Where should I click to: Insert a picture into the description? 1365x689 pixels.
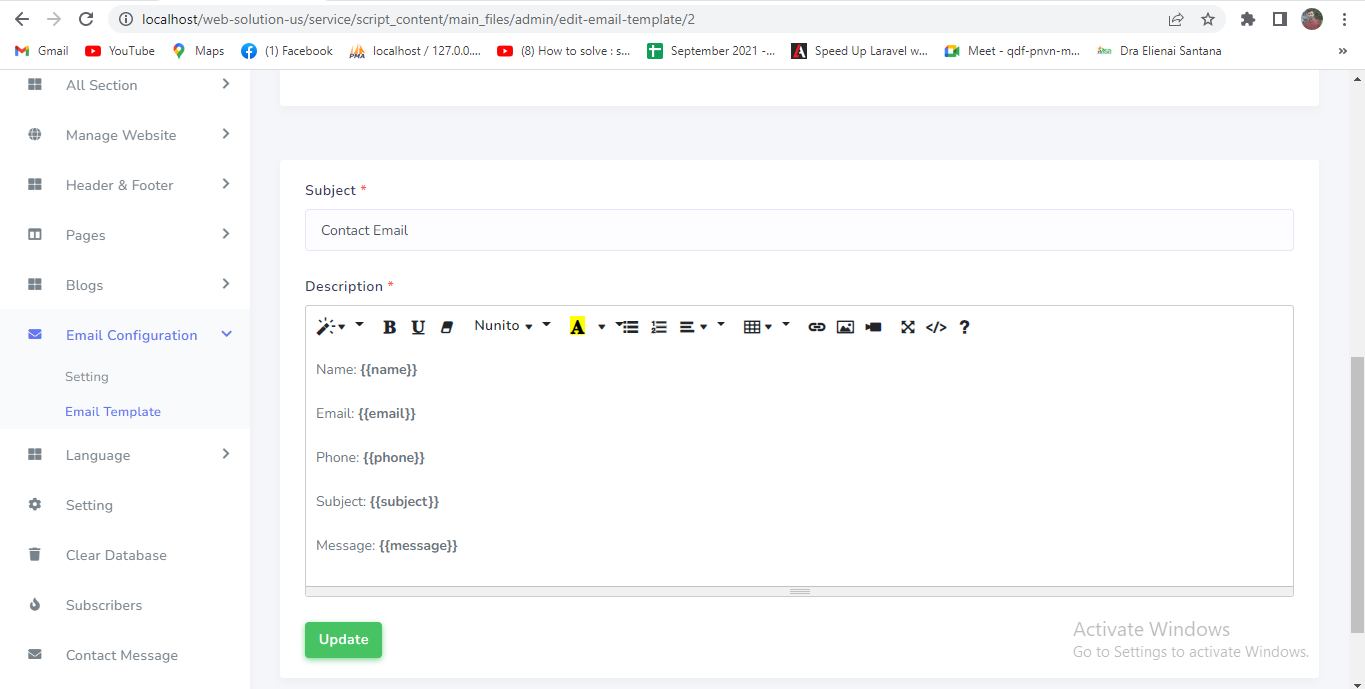[x=845, y=327]
